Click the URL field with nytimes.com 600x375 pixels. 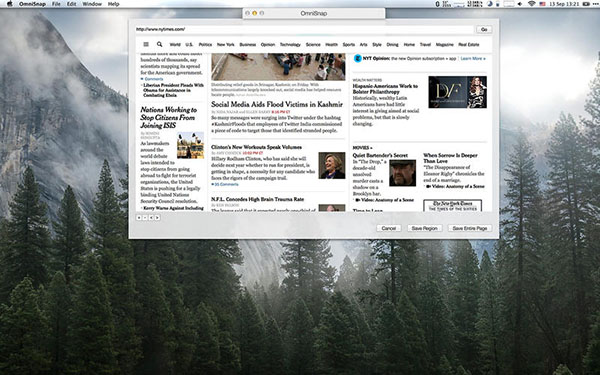305,29
